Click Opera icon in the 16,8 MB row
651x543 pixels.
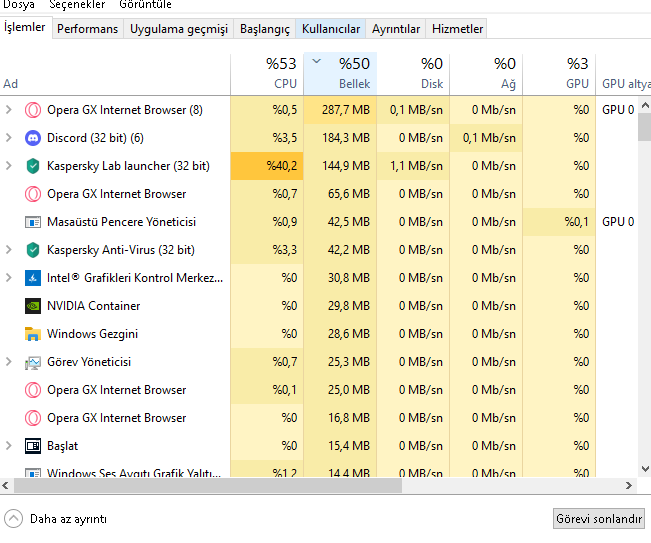tap(33, 418)
